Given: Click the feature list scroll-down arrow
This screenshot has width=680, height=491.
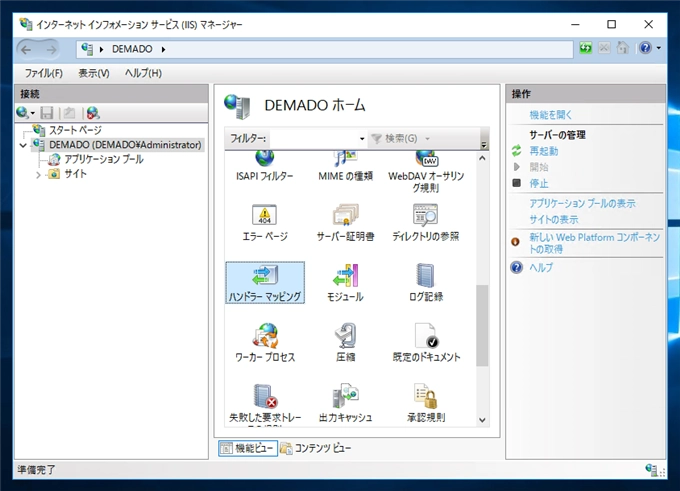Looking at the screenshot, I should 482,419.
